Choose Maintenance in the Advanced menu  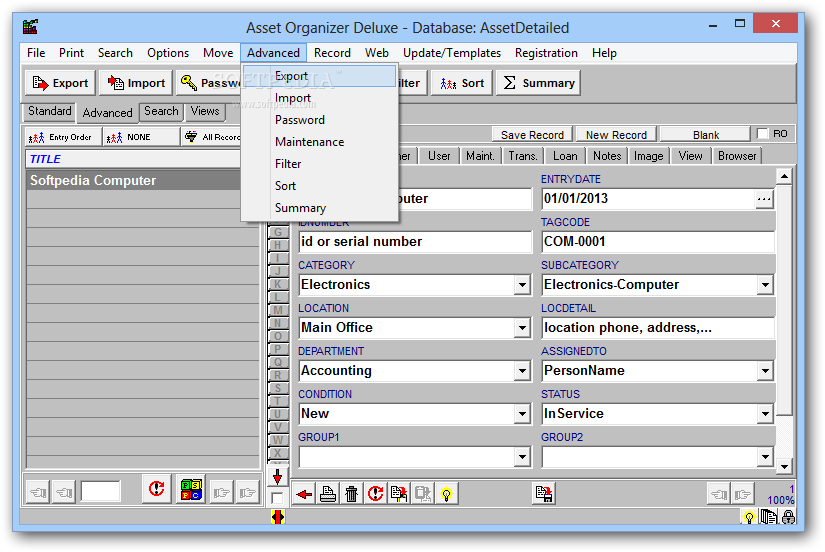(x=319, y=142)
